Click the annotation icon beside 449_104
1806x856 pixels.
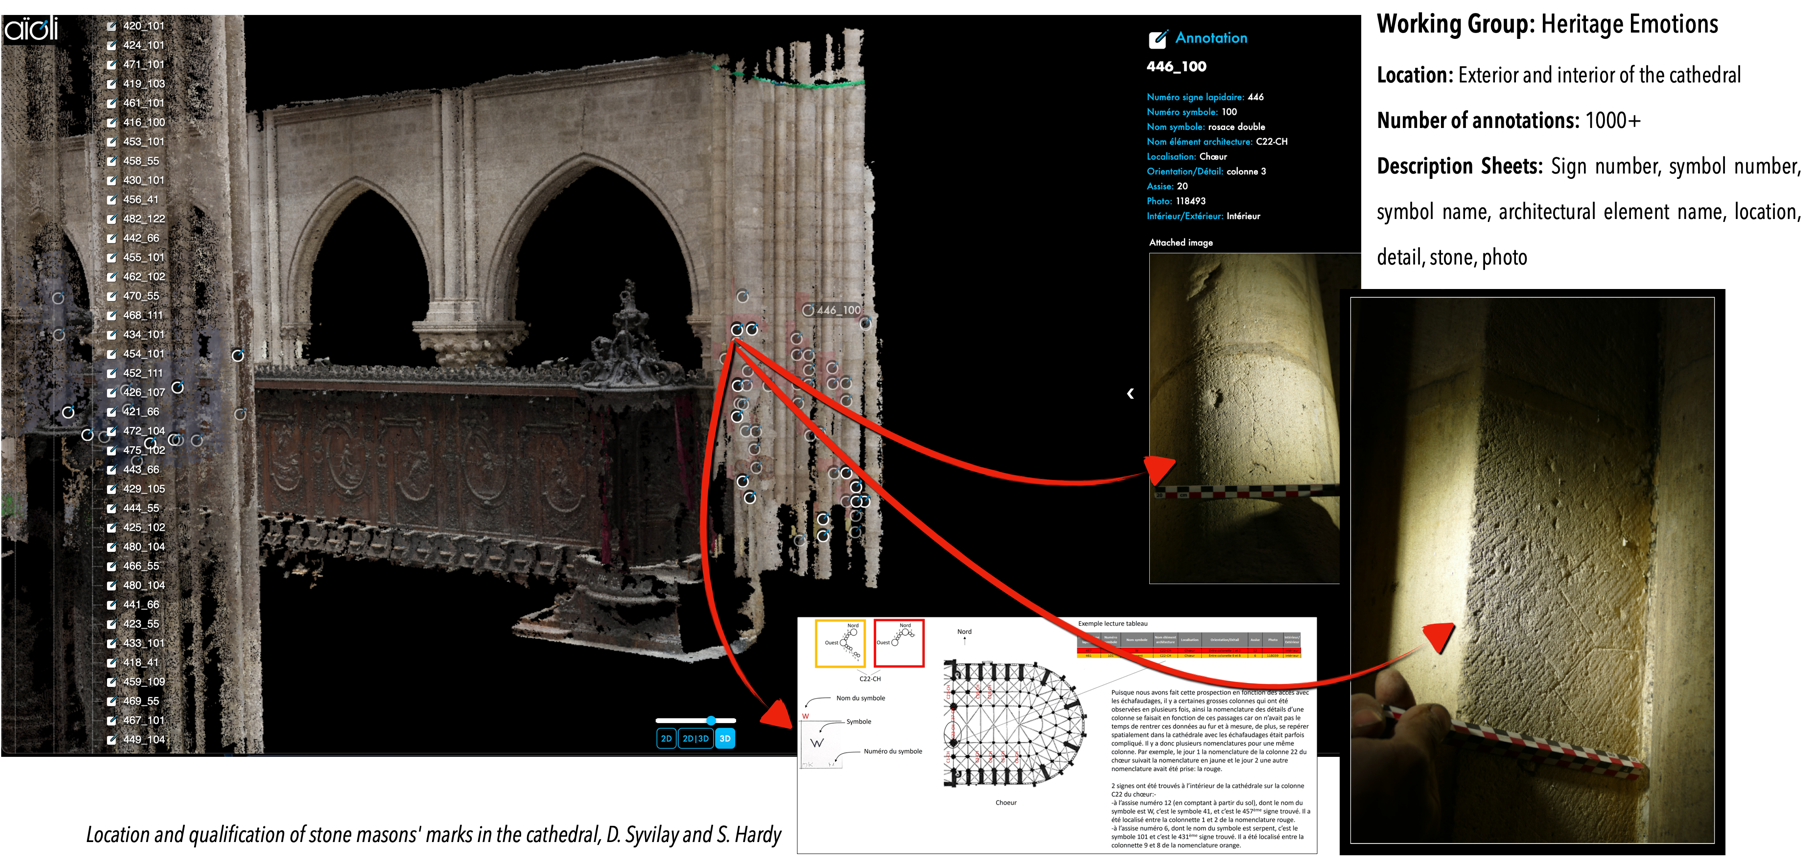pos(112,740)
